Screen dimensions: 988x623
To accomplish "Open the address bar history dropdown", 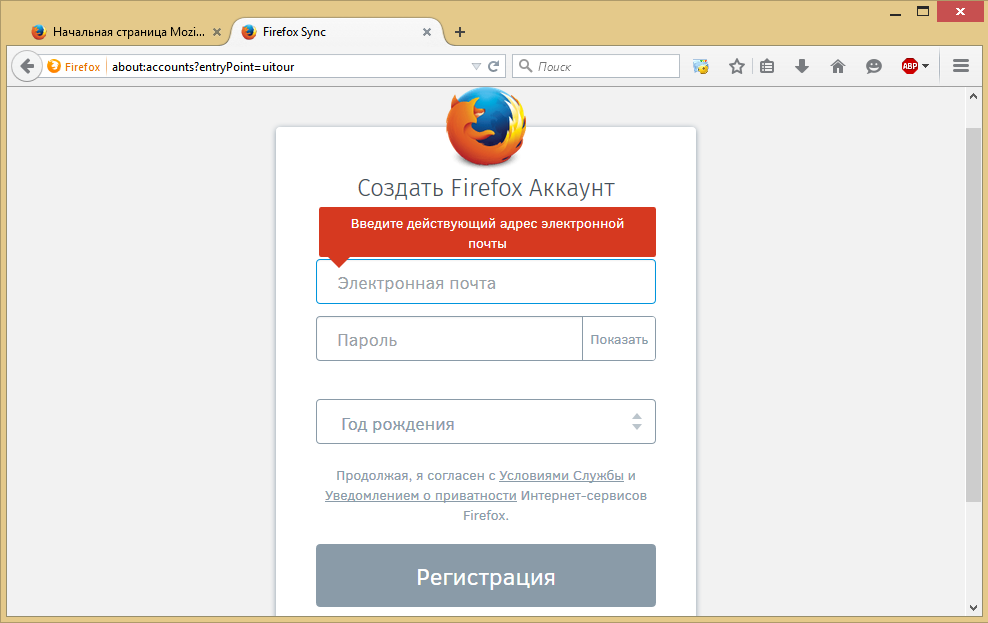I will pos(476,67).
